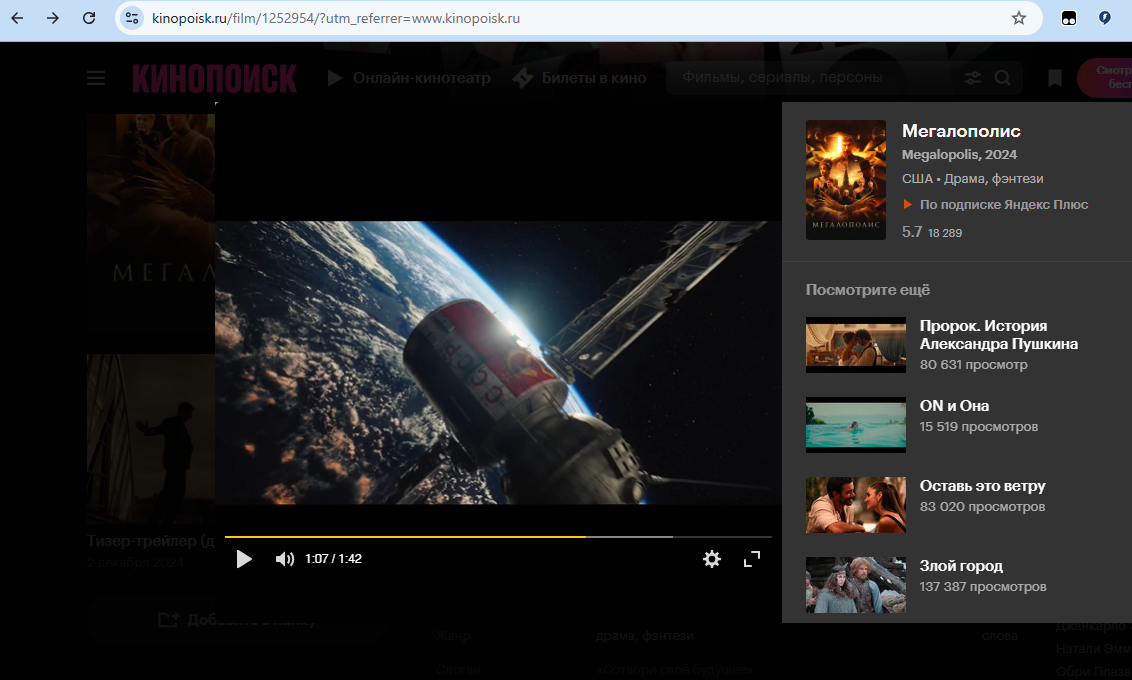The height and width of the screenshot is (680, 1132).
Task: Bookmark this page with star icon
Action: click(1019, 18)
